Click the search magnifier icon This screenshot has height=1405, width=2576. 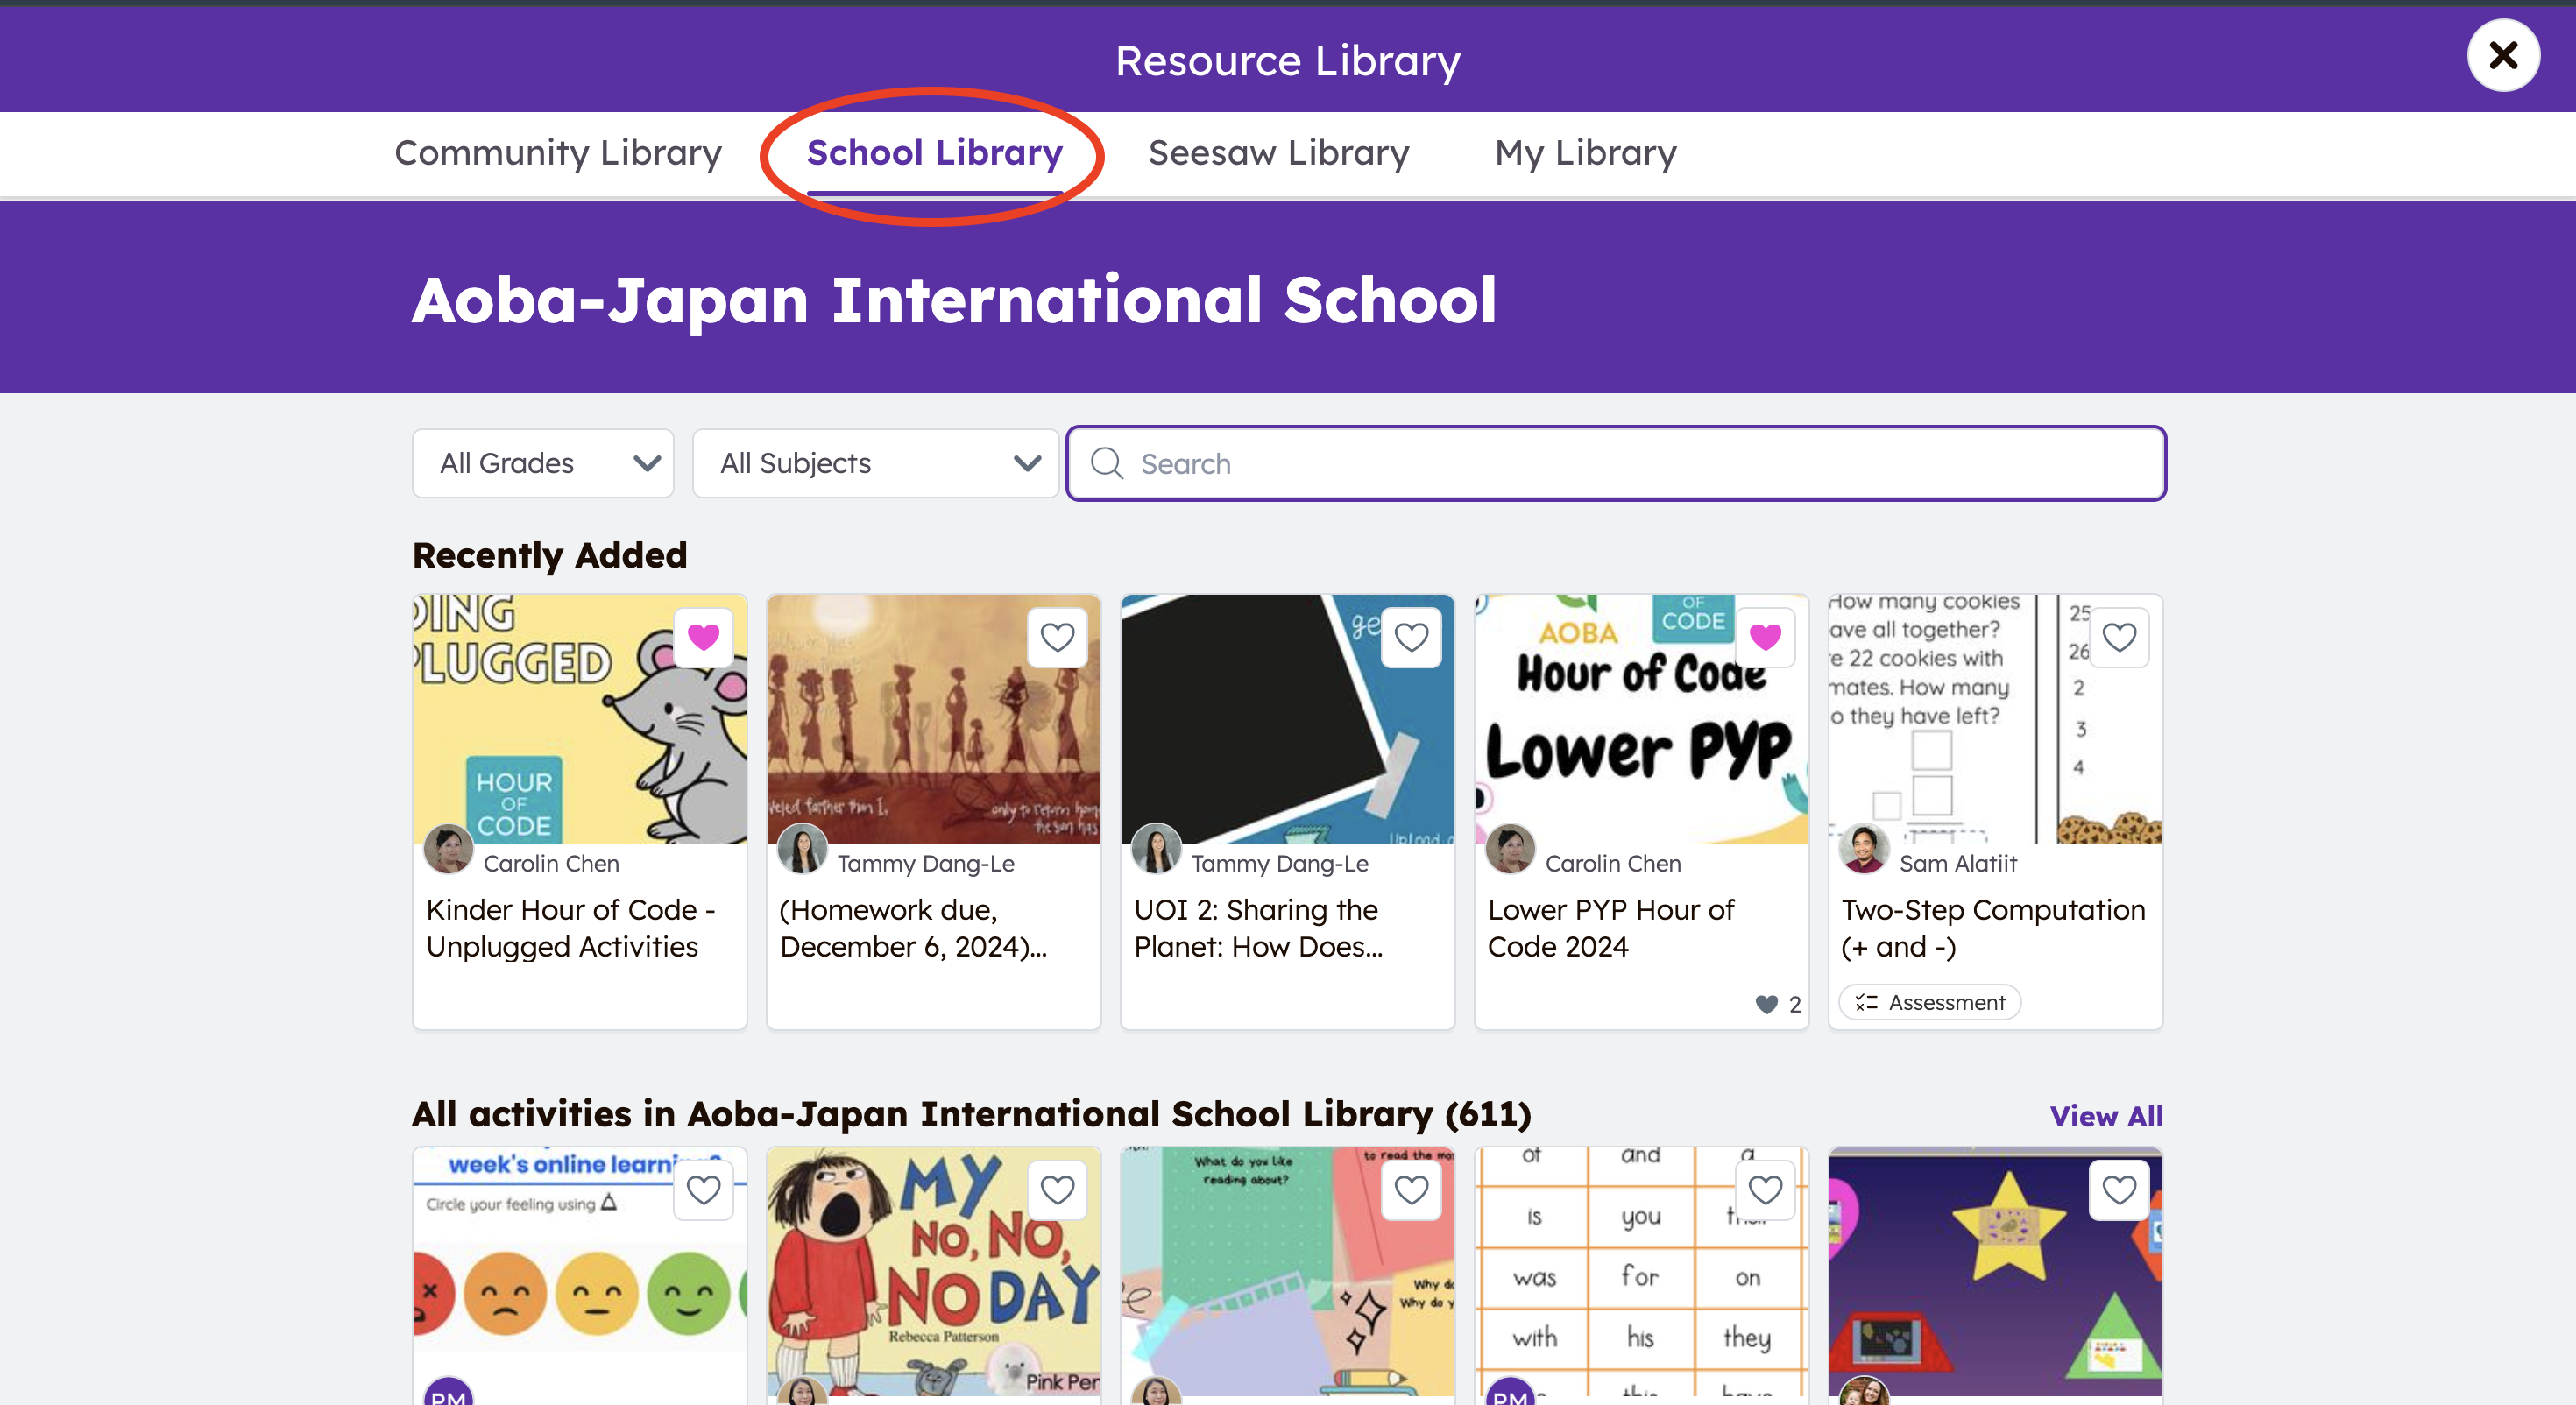pos(1106,463)
